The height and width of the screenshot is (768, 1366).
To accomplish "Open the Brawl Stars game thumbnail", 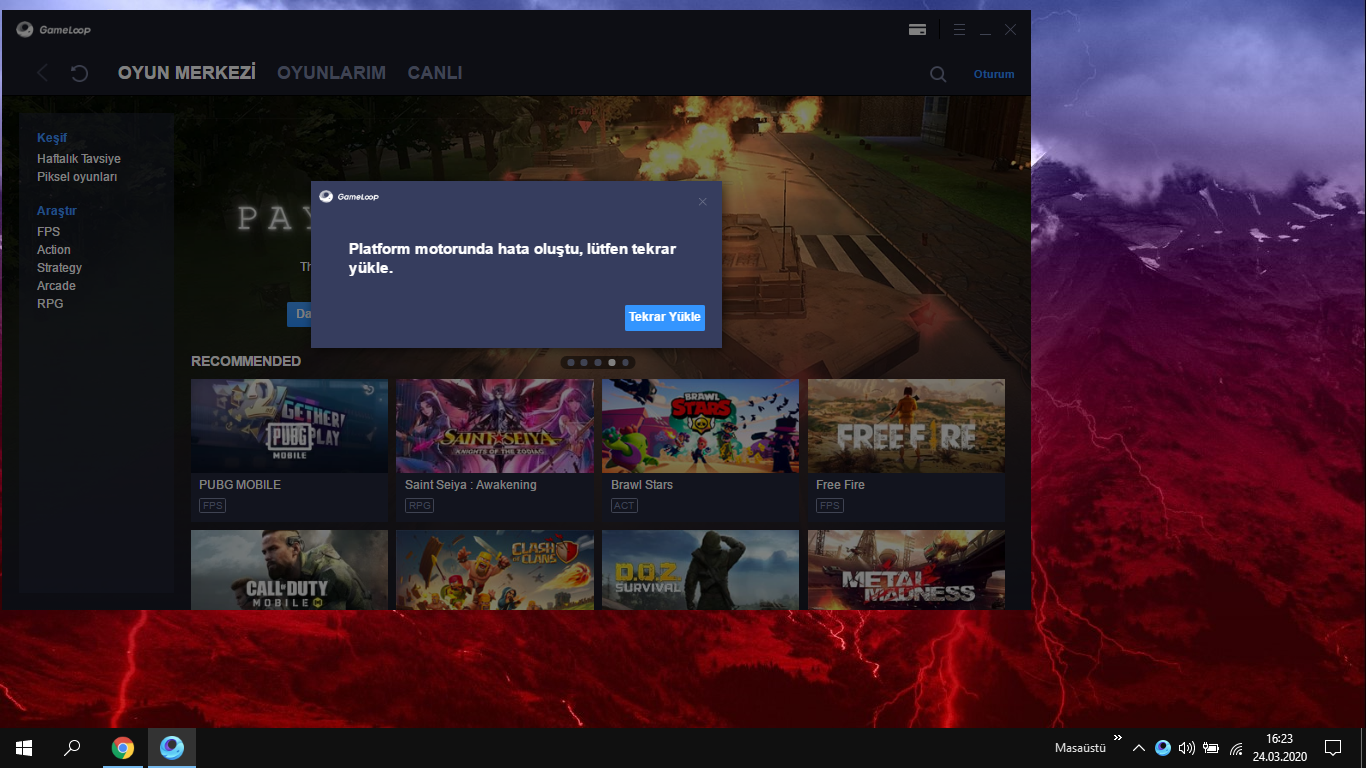I will tap(700, 426).
